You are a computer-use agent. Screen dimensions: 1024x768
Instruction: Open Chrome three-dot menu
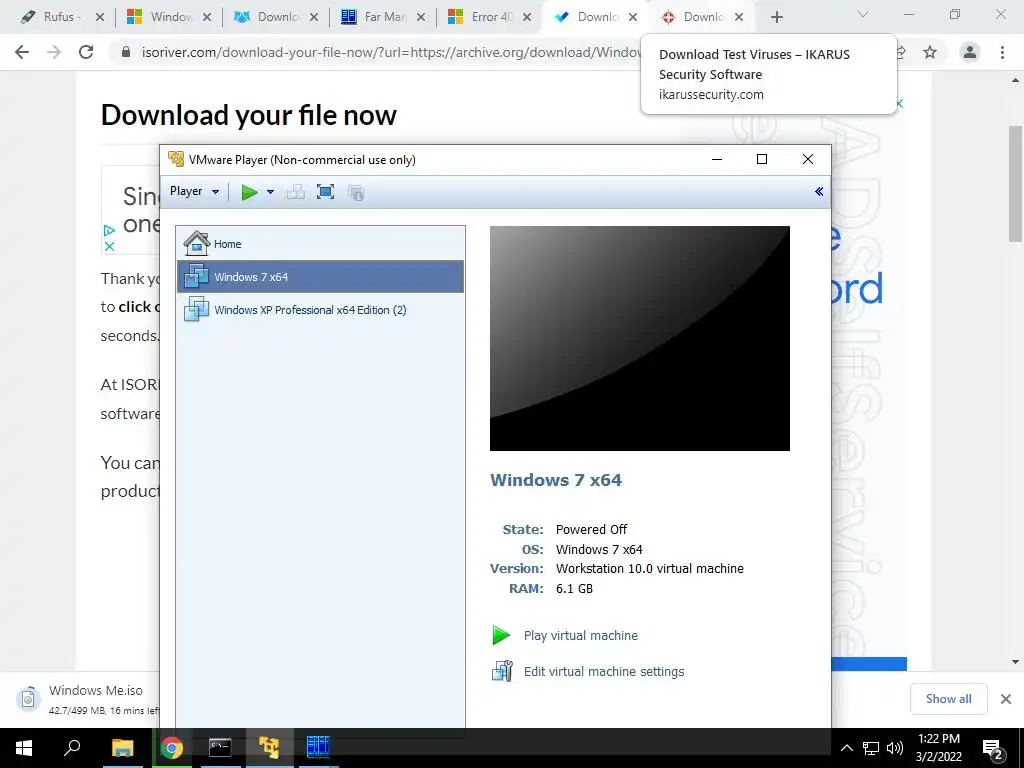(1002, 52)
